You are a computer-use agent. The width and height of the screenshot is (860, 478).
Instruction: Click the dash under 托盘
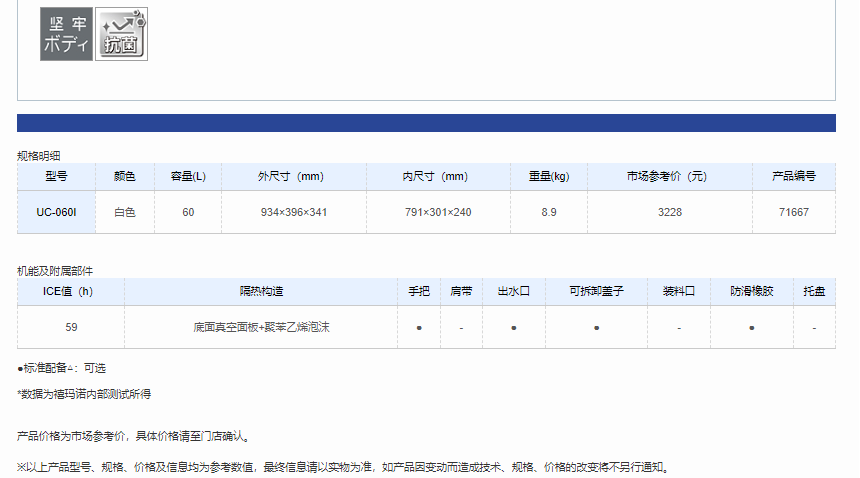814,328
